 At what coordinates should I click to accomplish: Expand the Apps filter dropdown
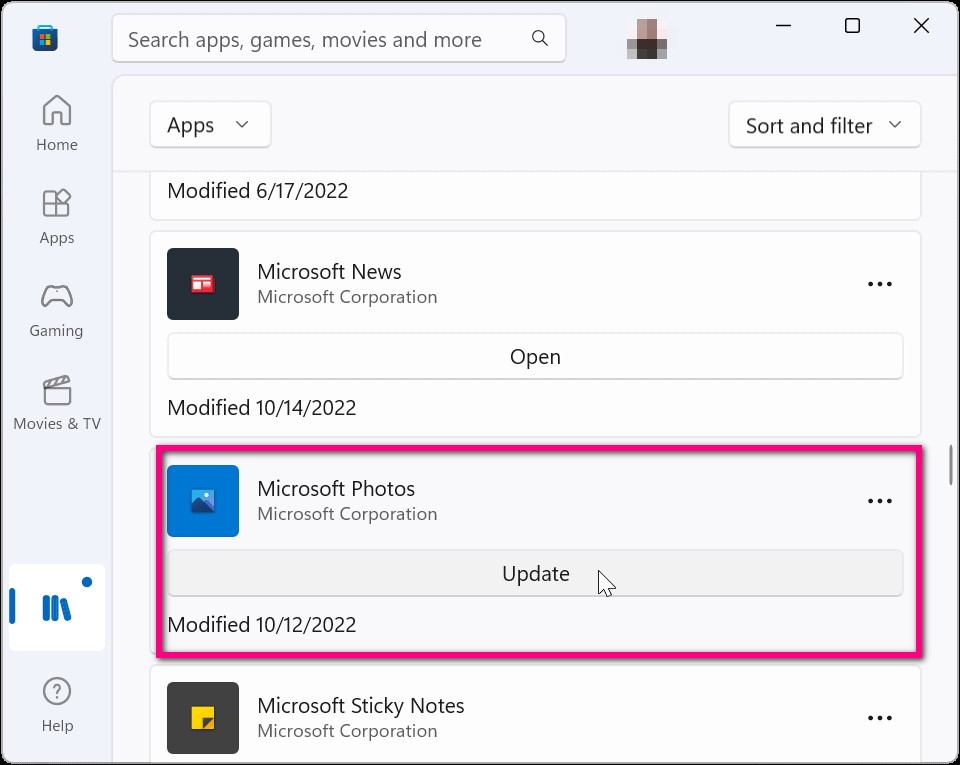210,125
